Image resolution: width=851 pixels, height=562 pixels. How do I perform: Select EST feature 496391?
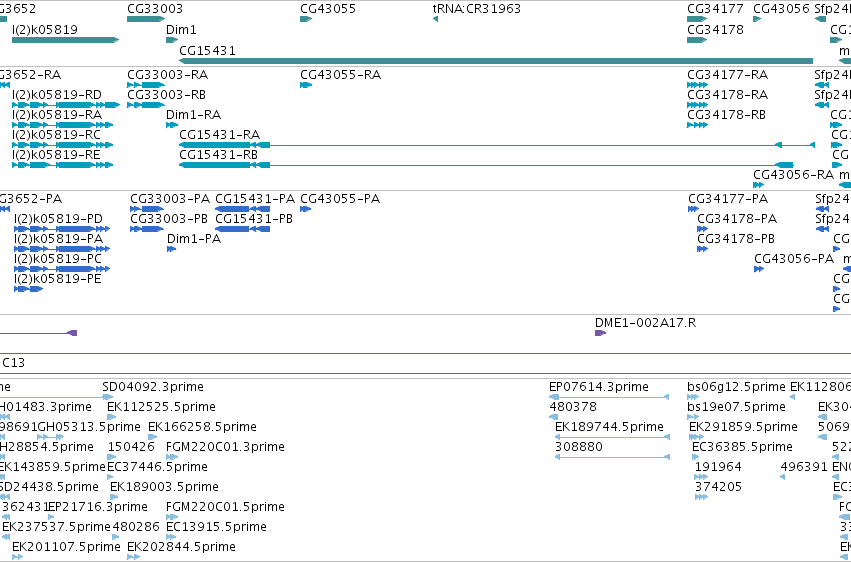[x=783, y=477]
